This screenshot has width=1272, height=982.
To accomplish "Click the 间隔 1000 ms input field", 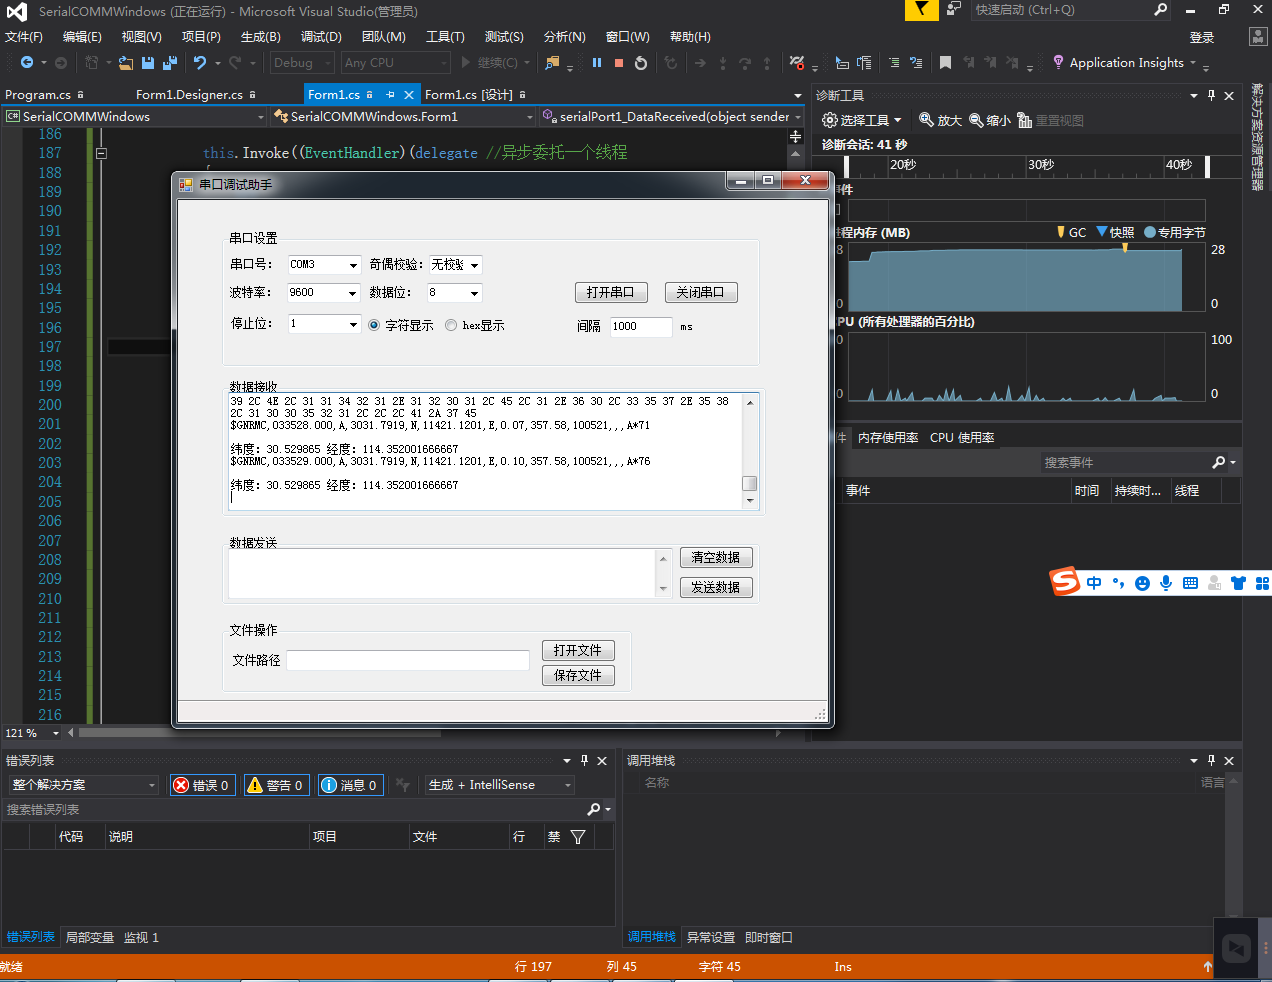I will (641, 327).
